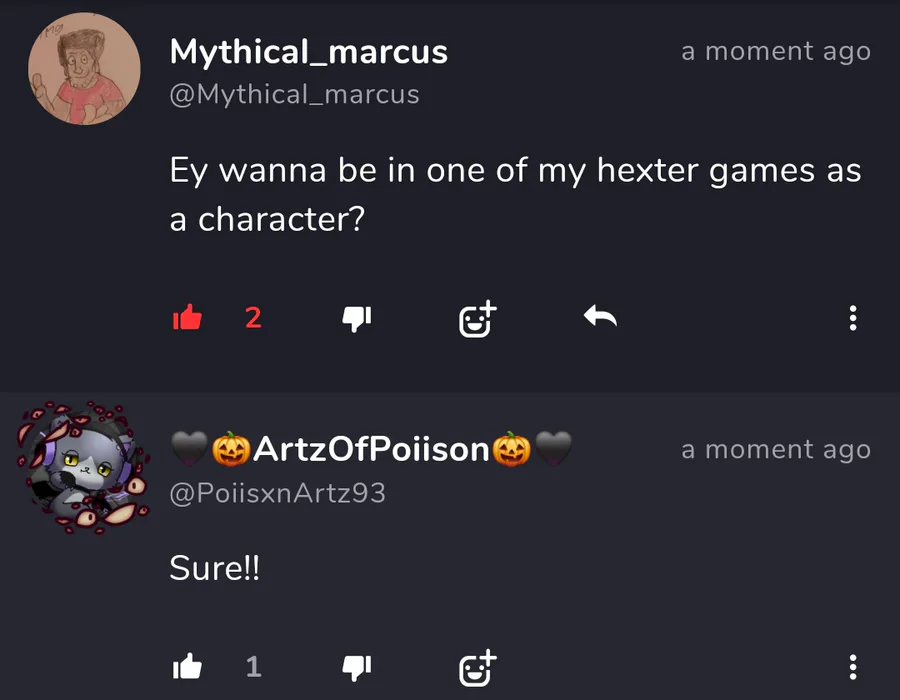Open Mythical_marcus's profile picture

click(84, 70)
